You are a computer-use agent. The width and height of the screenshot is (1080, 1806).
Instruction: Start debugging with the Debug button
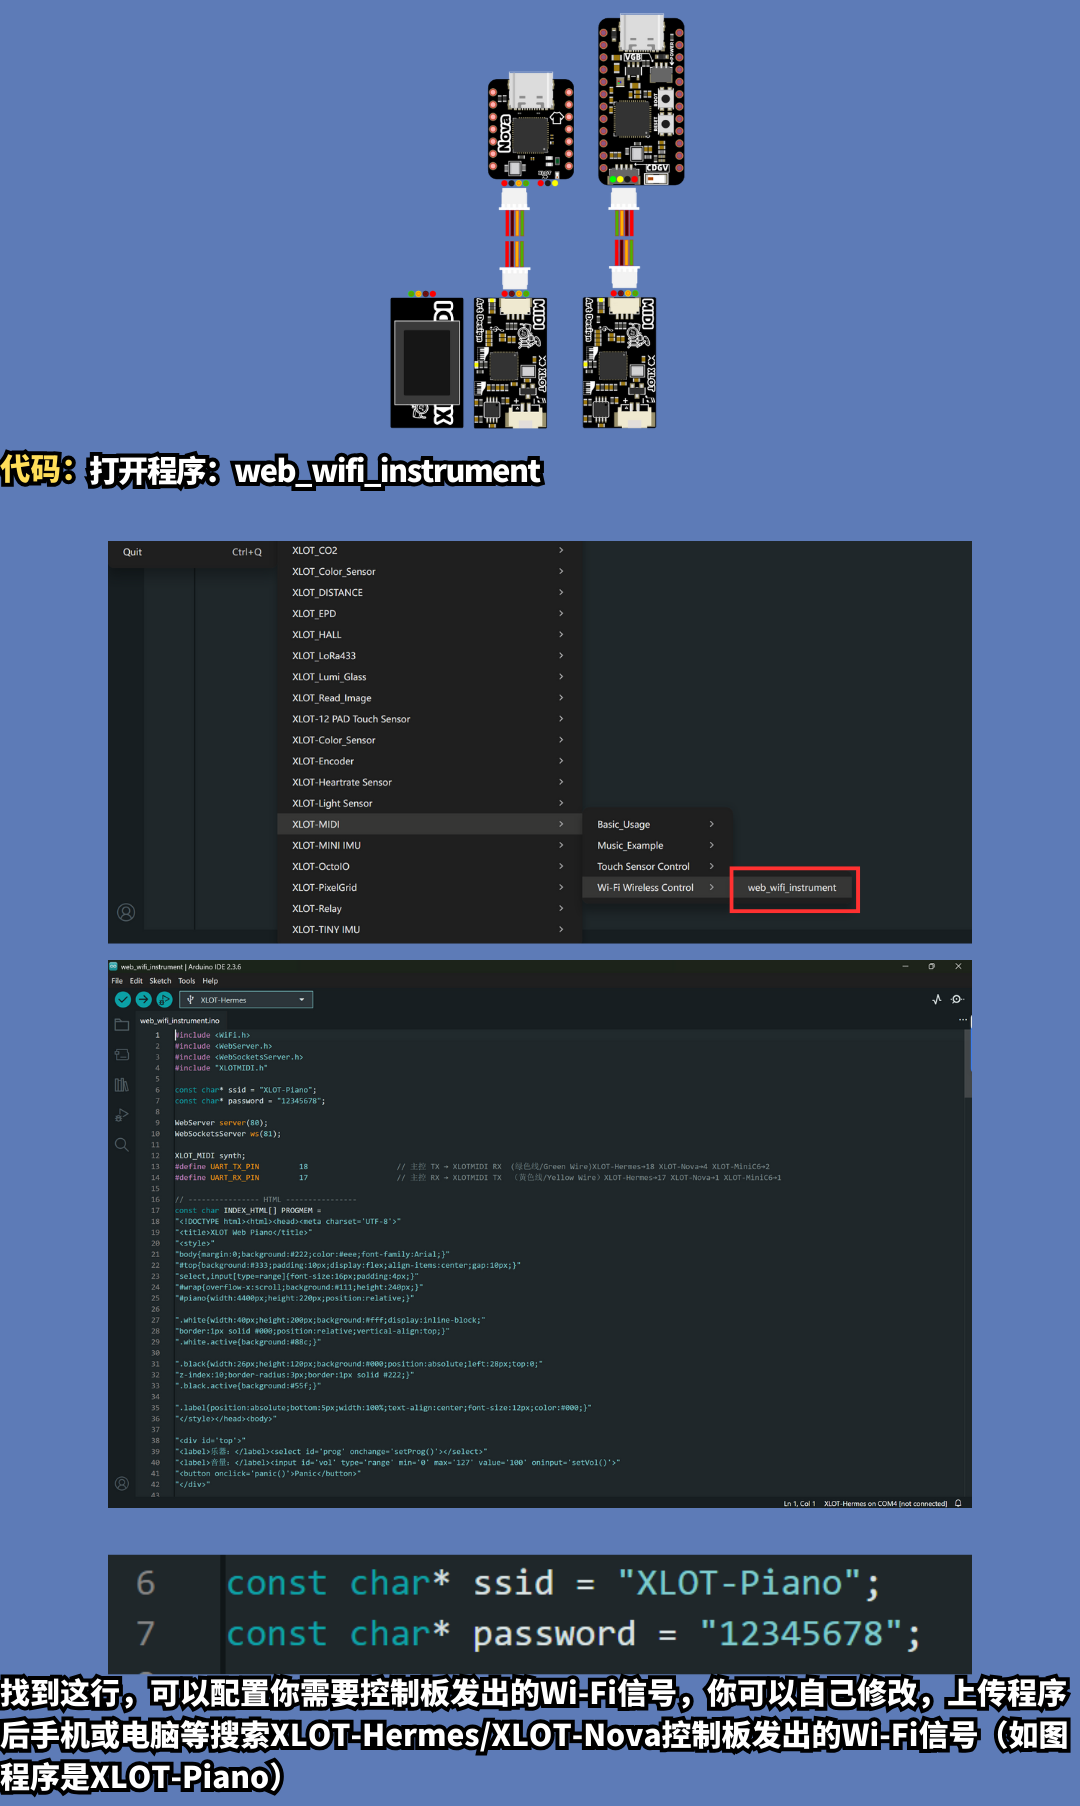point(164,999)
